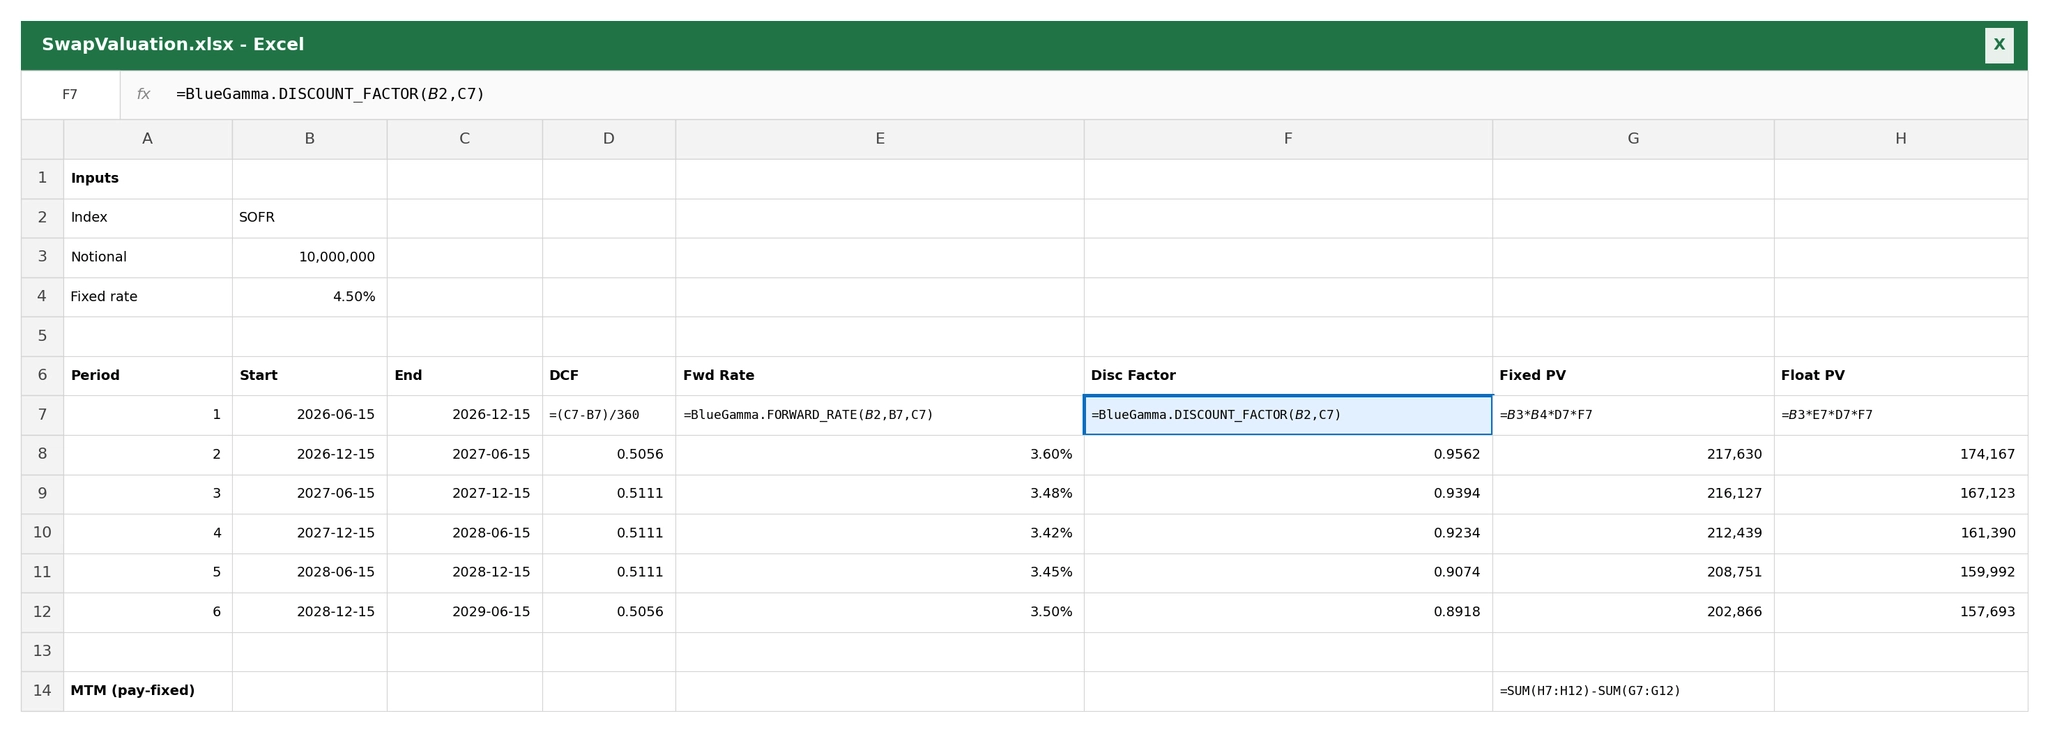Select the notional value 10,000,000
The image size is (2048, 732).
310,258
